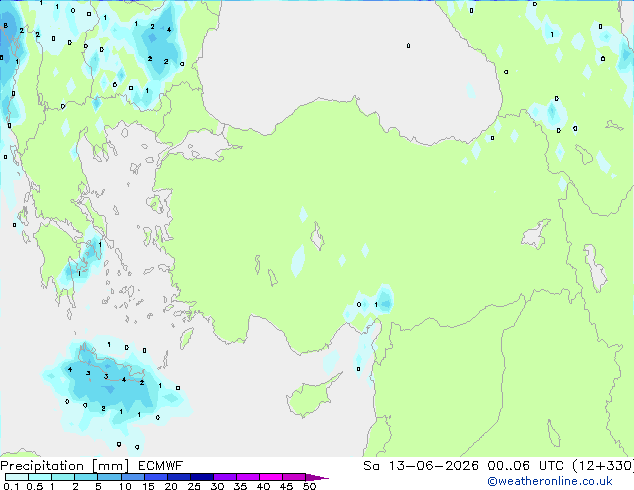Click the 5–10 mm legend swatch
Image resolution: width=634 pixels, height=490 pixels.
pos(109,477)
